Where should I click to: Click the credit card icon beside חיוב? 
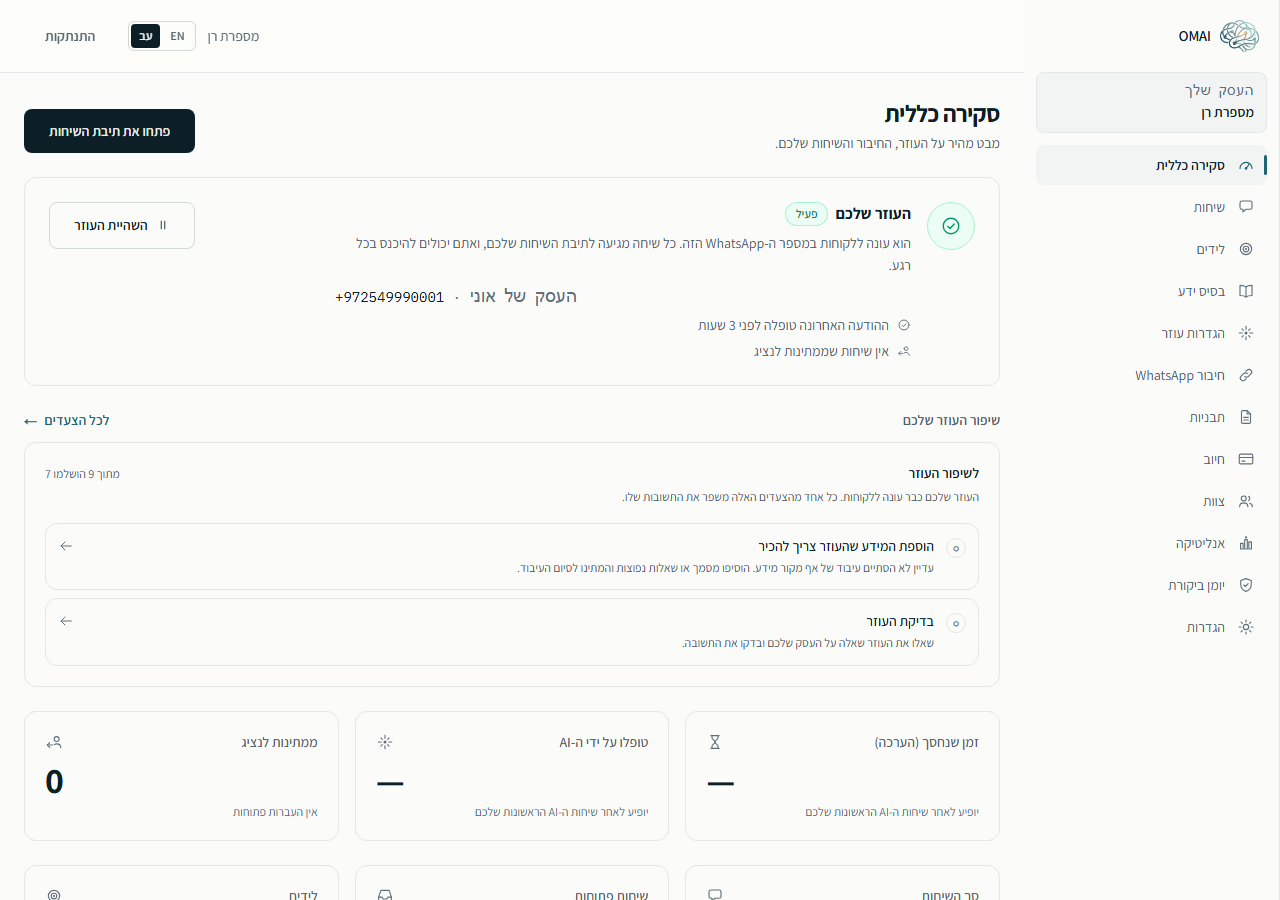click(x=1245, y=459)
